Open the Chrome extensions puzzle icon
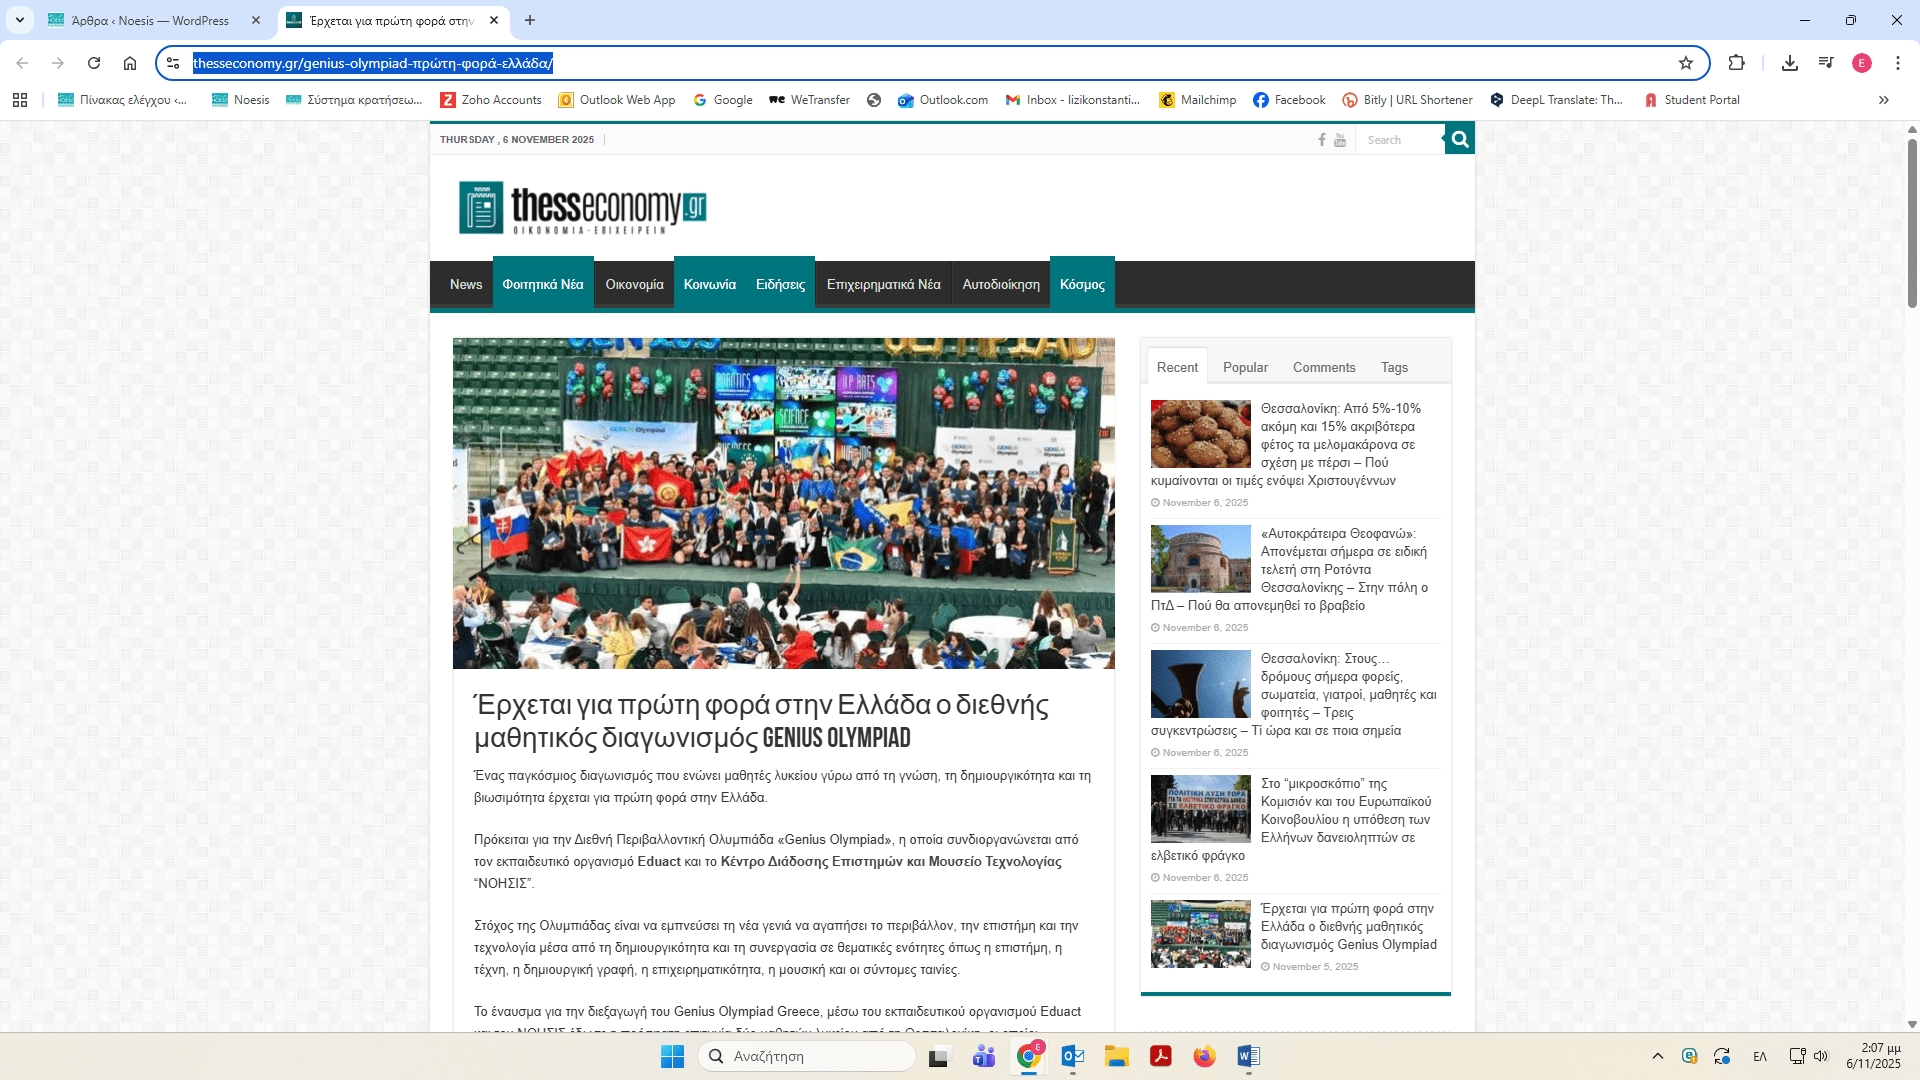Screen dimensions: 1920x1080 [1736, 63]
